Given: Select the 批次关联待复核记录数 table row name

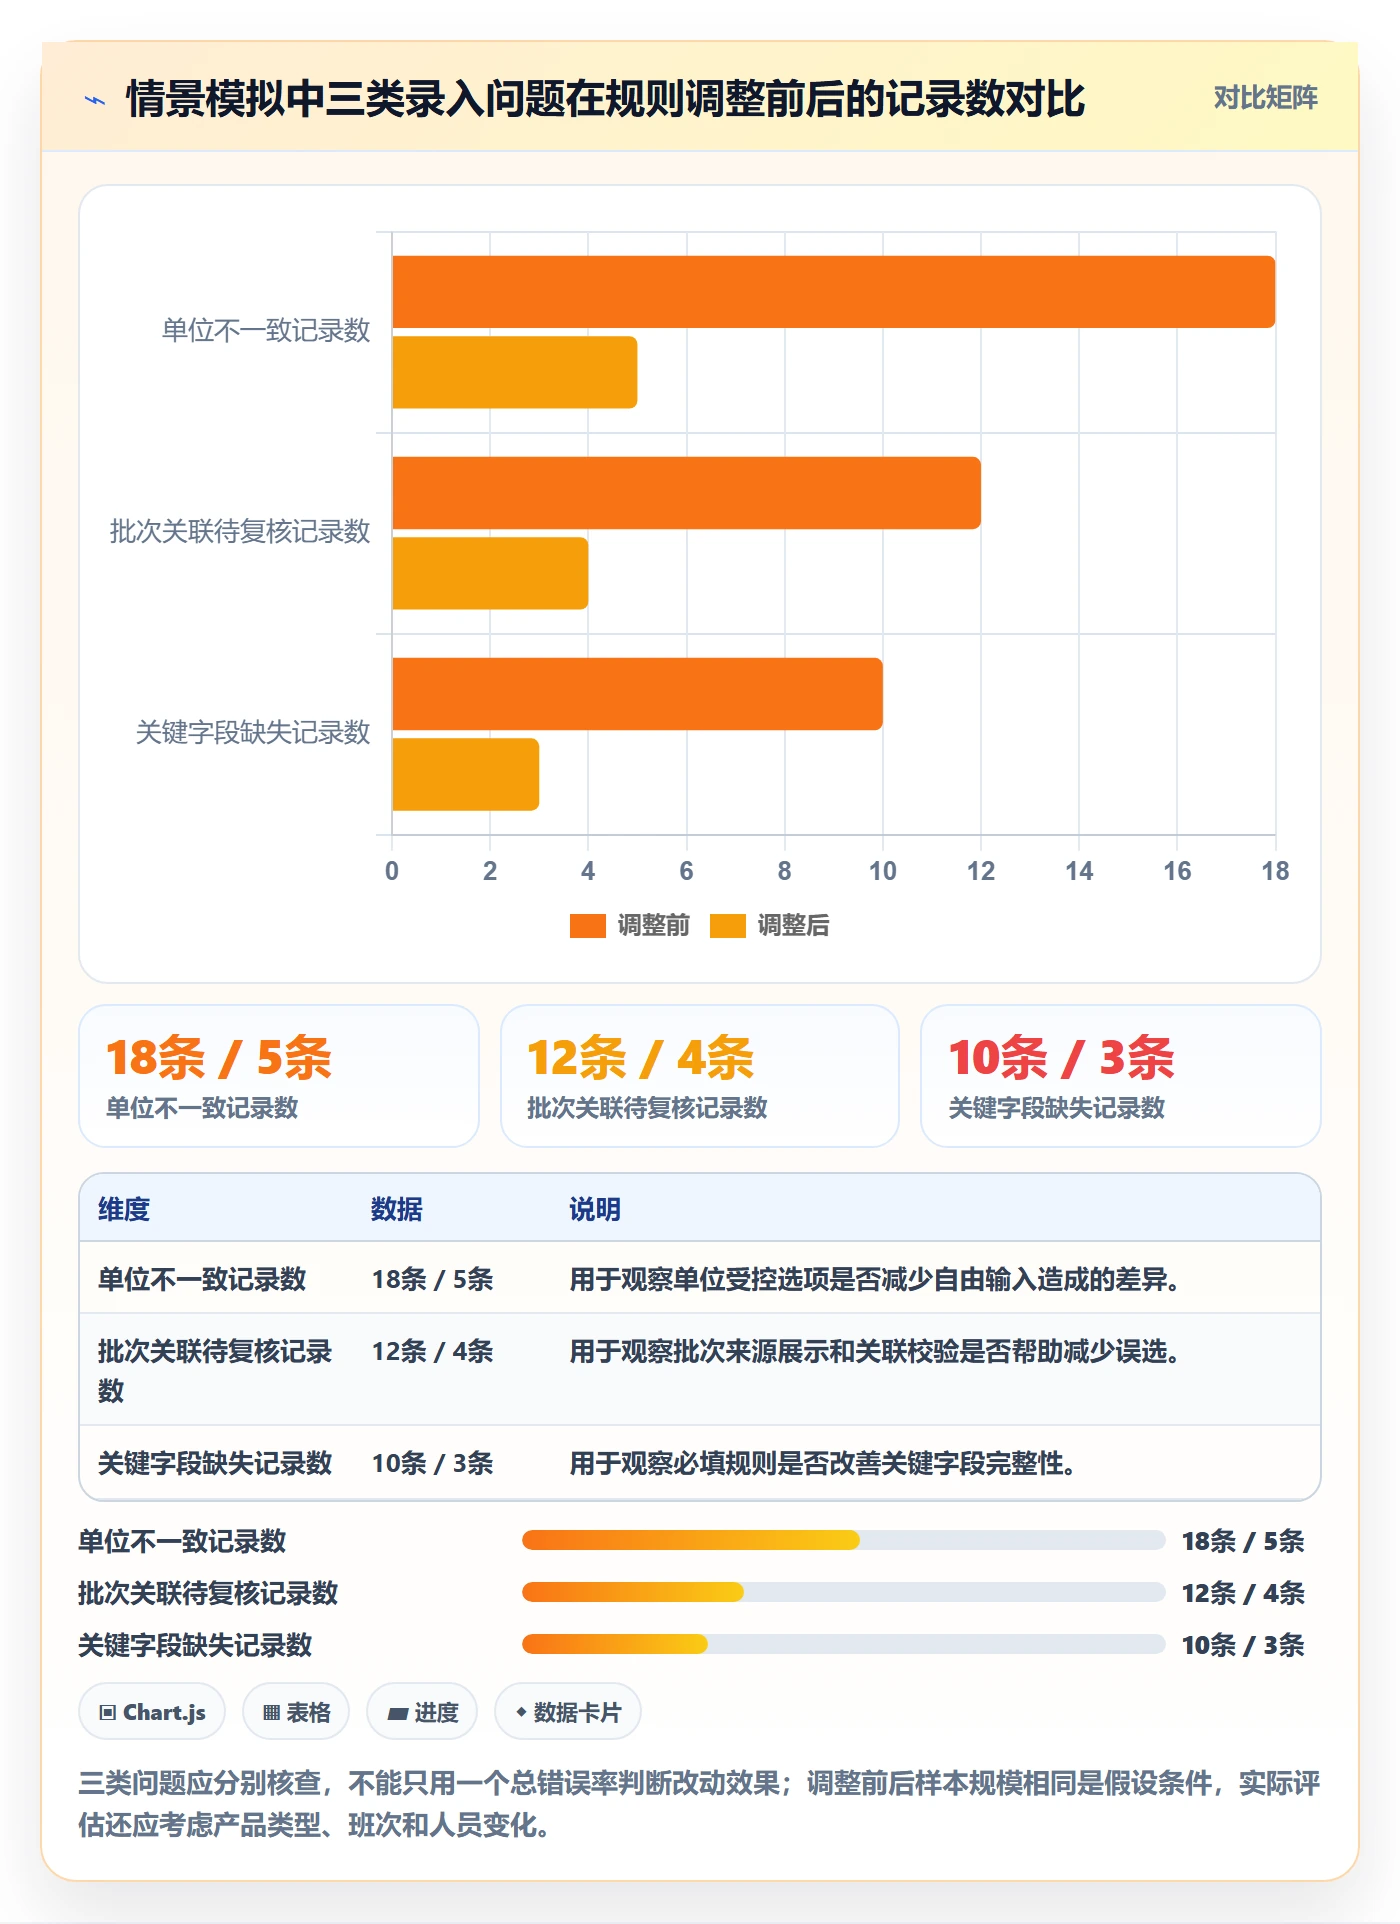Looking at the screenshot, I should tap(215, 1371).
